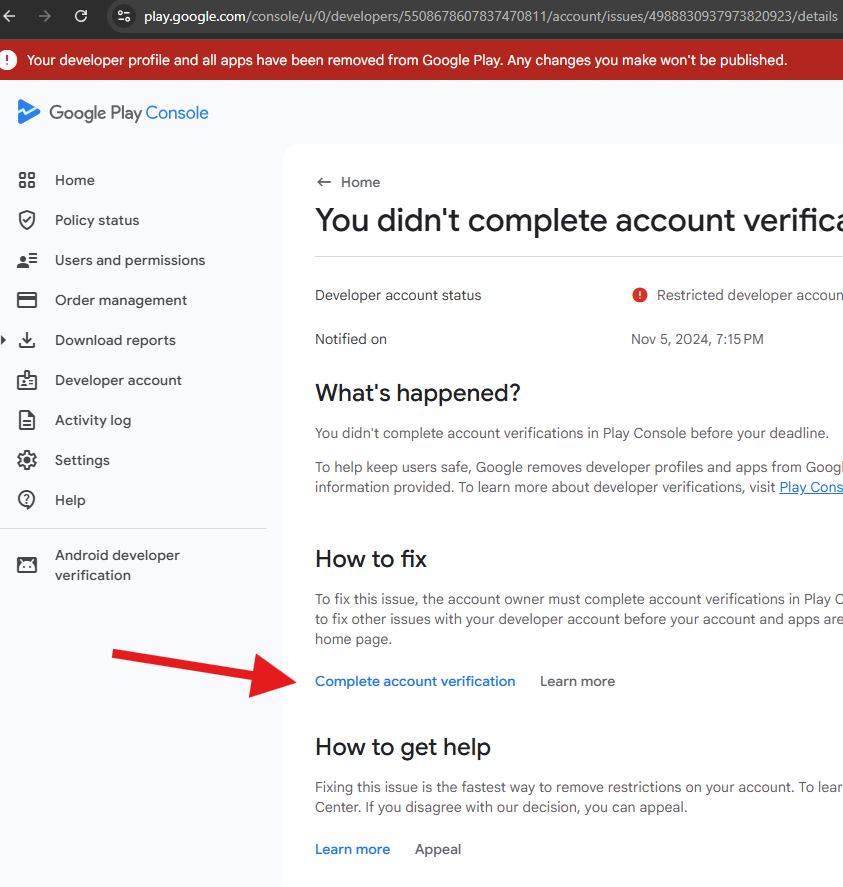Click the Help question mark icon
This screenshot has height=887, width=843.
pos(27,500)
